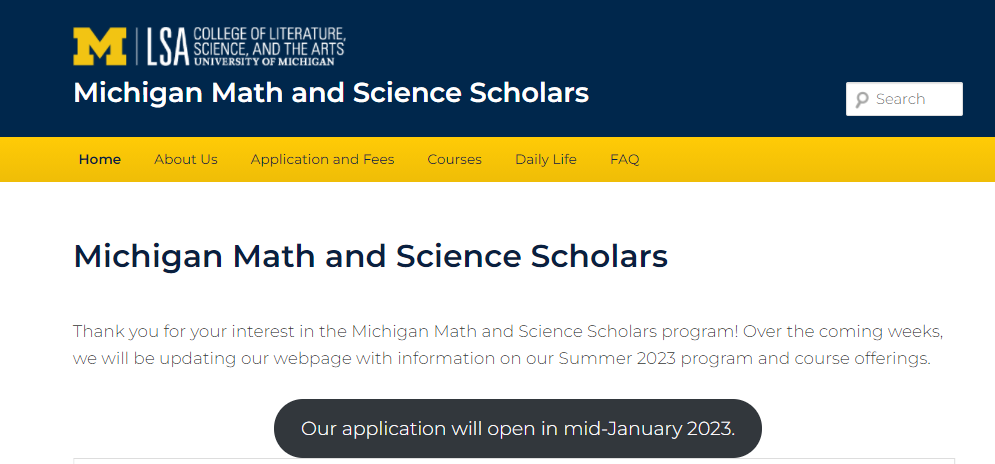This screenshot has height=464, width=995.
Task: Click the College of Literature, Science, and the Arts text
Action: [x=269, y=41]
